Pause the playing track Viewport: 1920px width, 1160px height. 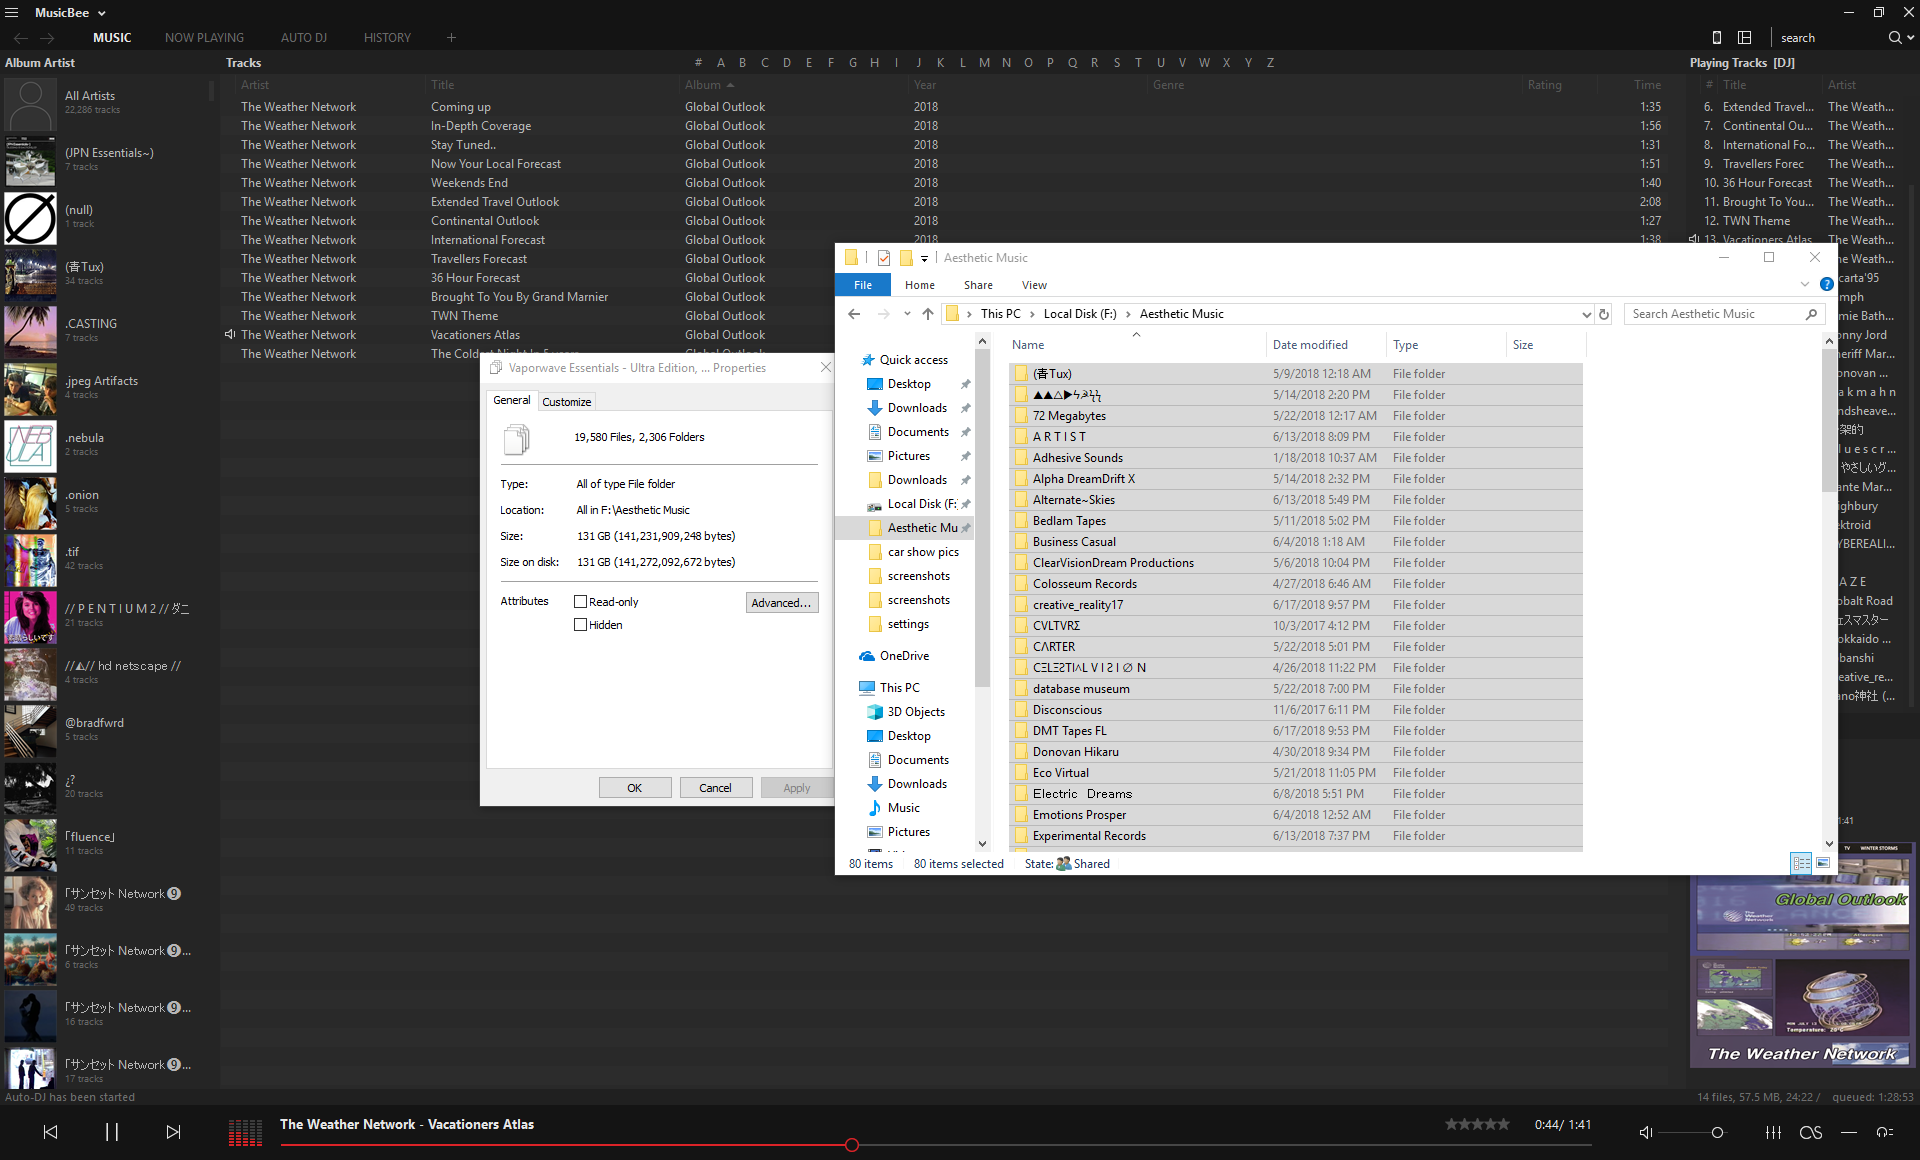pyautogui.click(x=112, y=1132)
